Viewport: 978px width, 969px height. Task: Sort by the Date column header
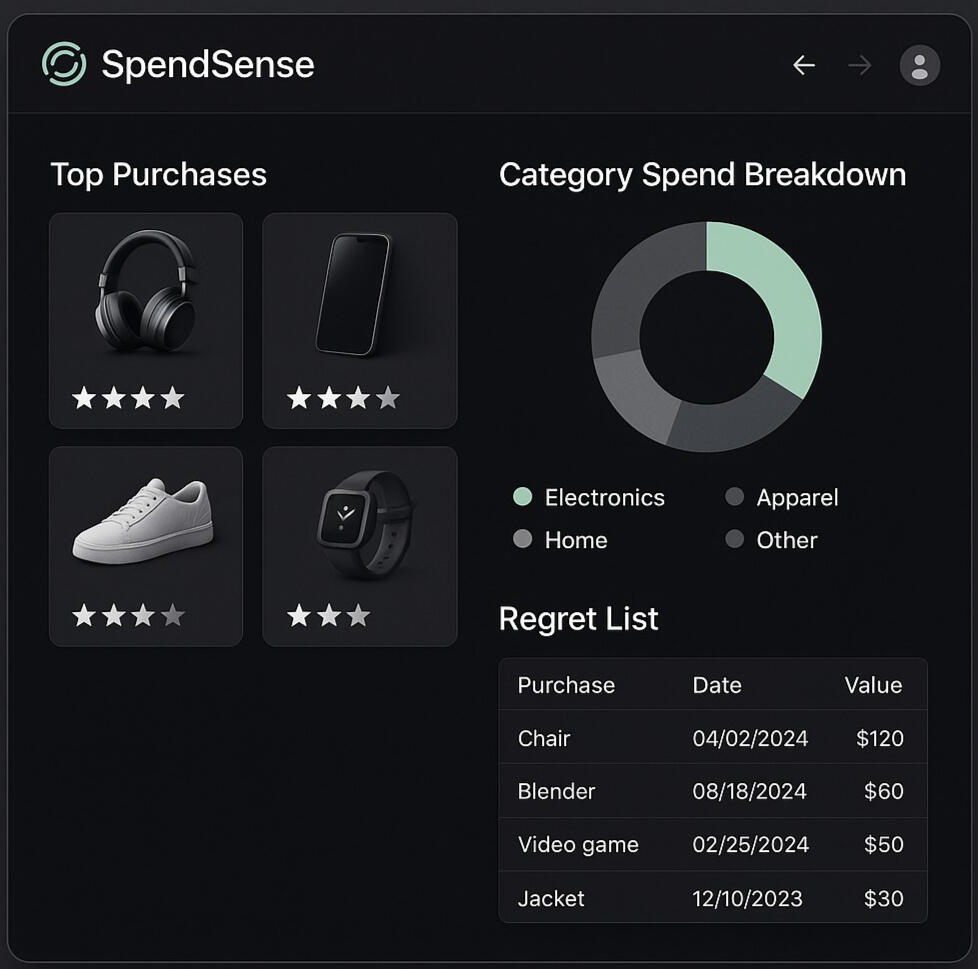pos(717,685)
